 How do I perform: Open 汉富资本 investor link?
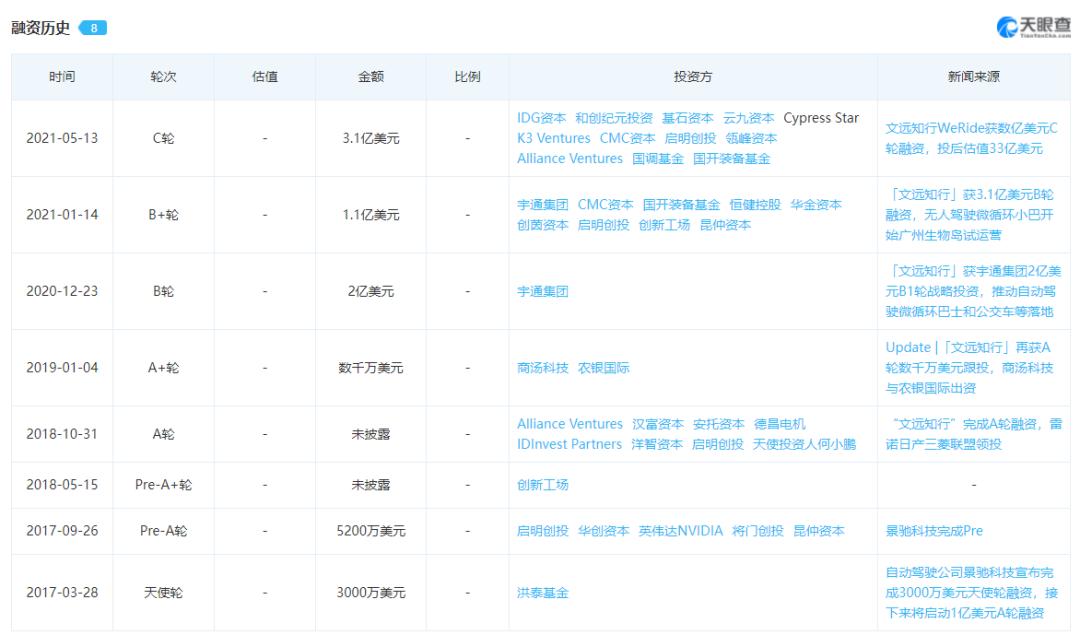pos(658,424)
